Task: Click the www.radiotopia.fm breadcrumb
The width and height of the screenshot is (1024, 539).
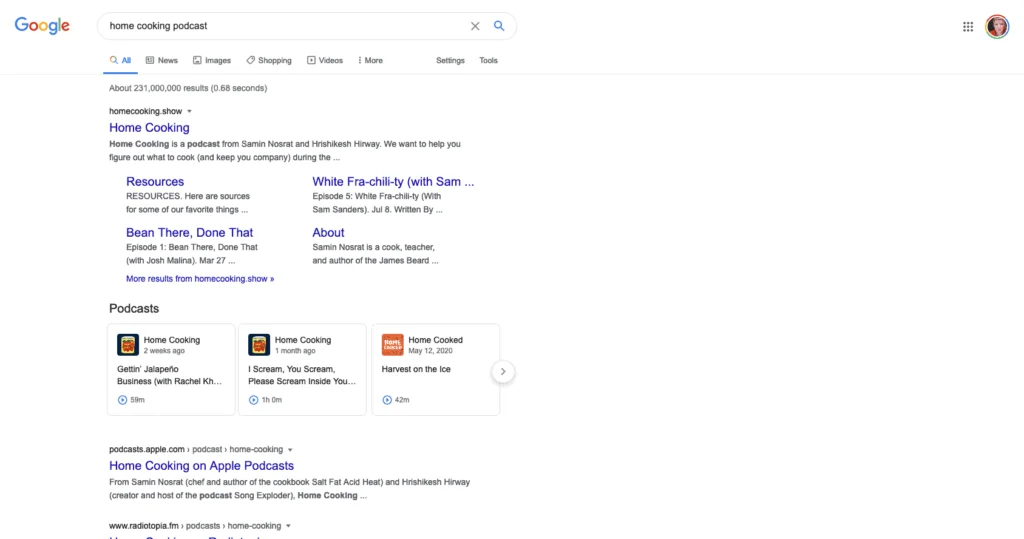Action: (x=195, y=526)
